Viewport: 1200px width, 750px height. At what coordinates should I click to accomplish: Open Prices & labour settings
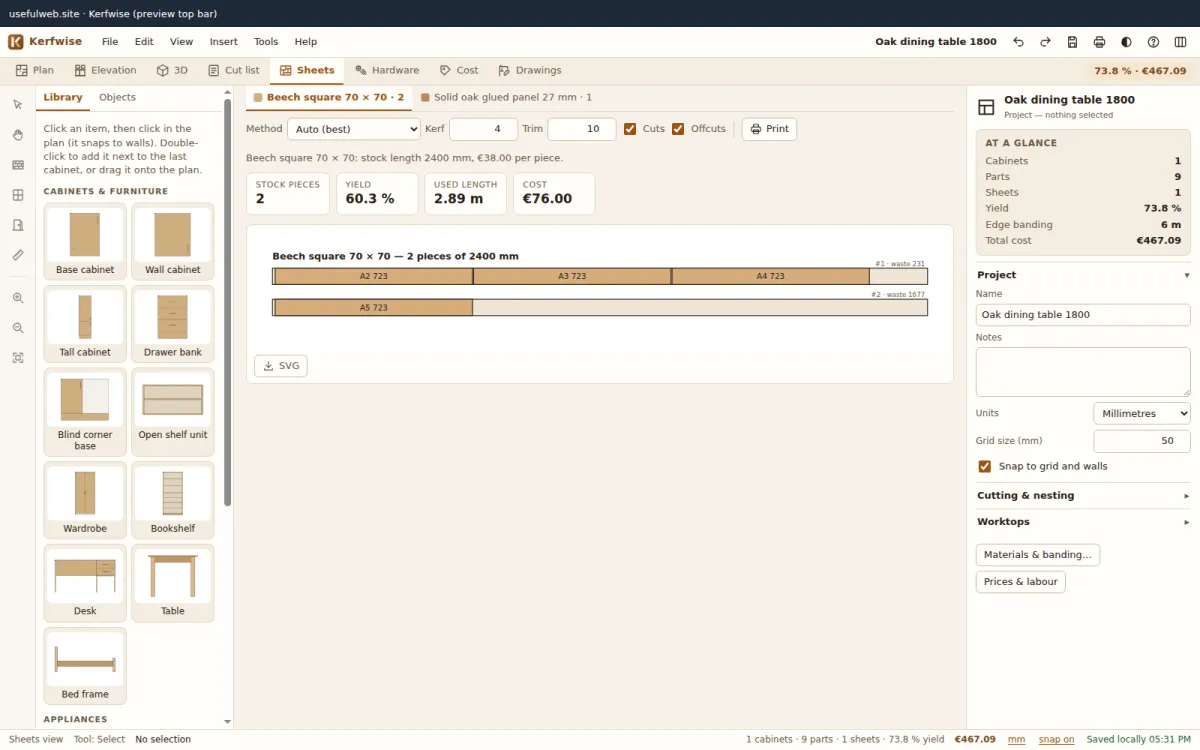click(1020, 582)
